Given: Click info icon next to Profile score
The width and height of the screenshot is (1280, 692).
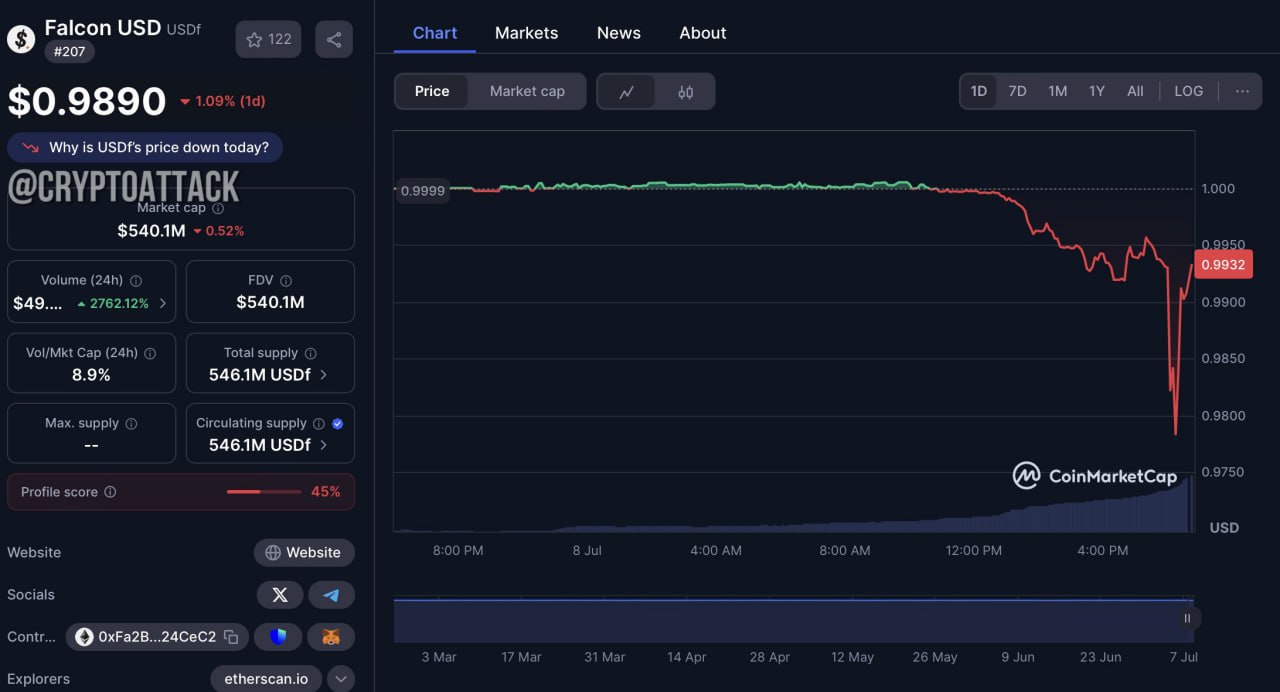Looking at the screenshot, I should [x=110, y=492].
